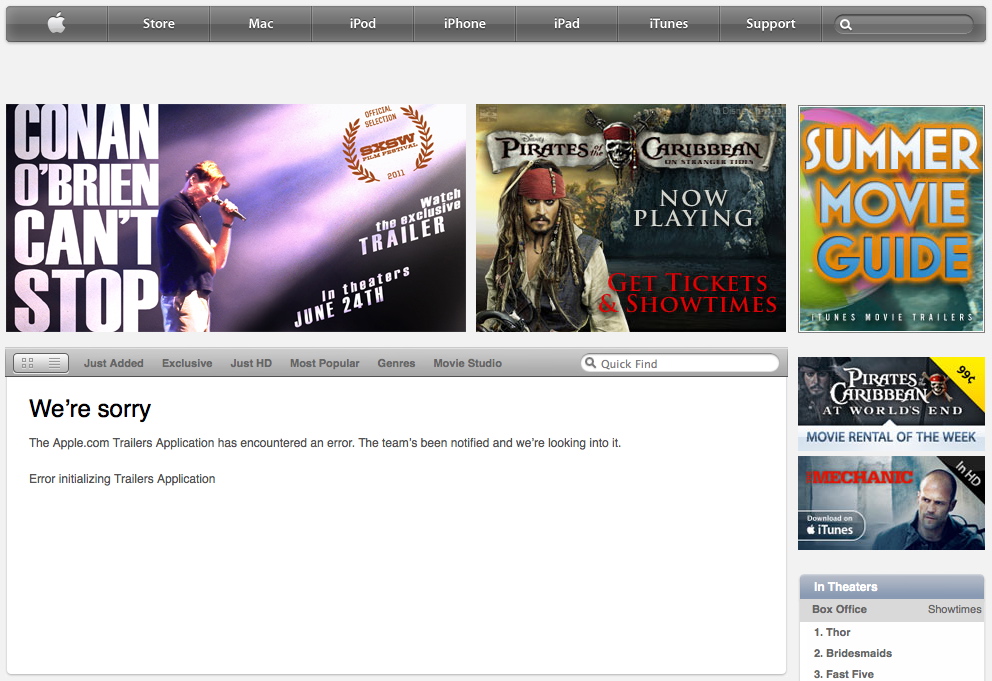Open the Store menu
The height and width of the screenshot is (681, 992).
click(158, 23)
